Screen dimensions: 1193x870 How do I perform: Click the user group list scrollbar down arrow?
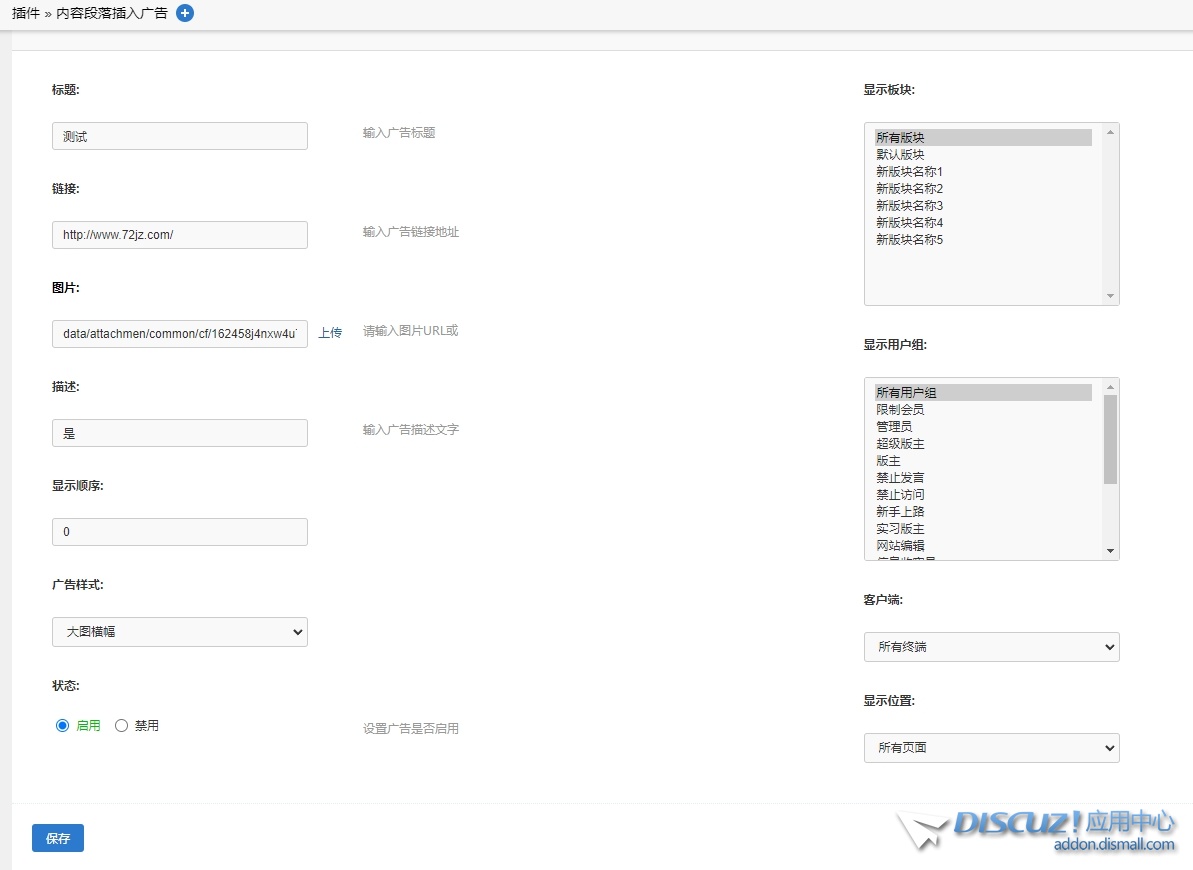(x=1110, y=551)
